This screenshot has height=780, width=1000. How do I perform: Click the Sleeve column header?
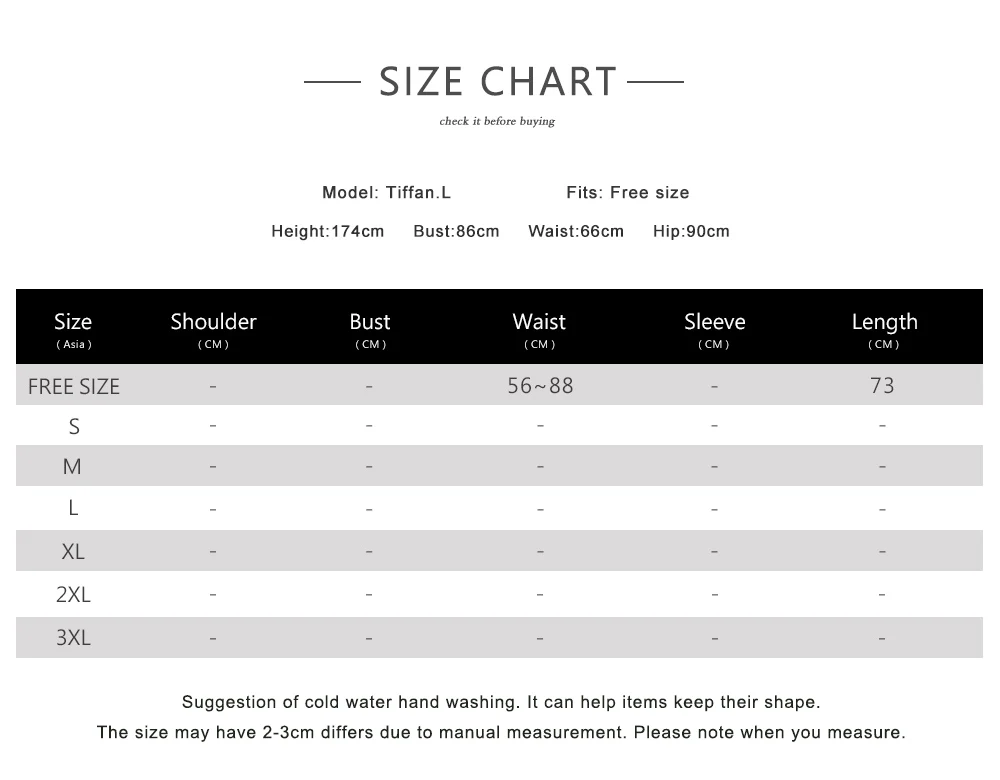(714, 328)
